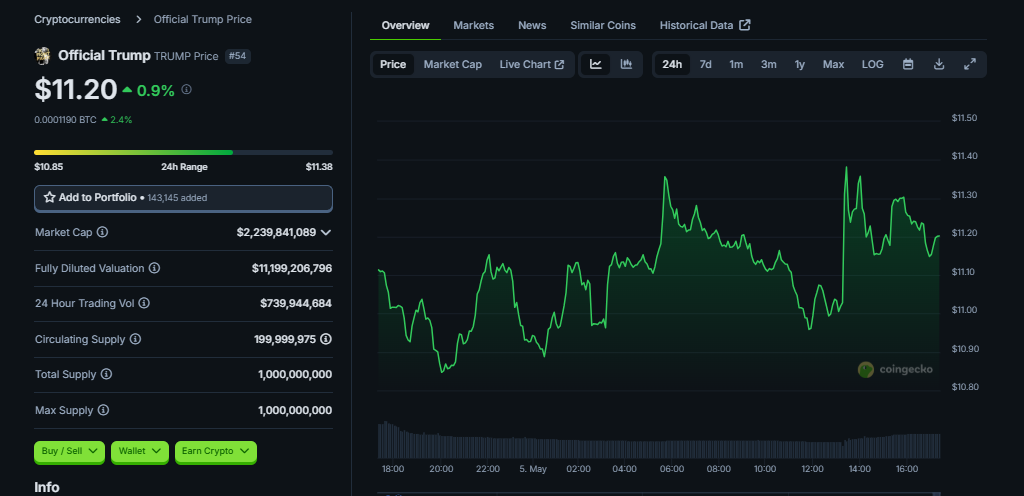Click the 5. May date axis label

click(533, 469)
